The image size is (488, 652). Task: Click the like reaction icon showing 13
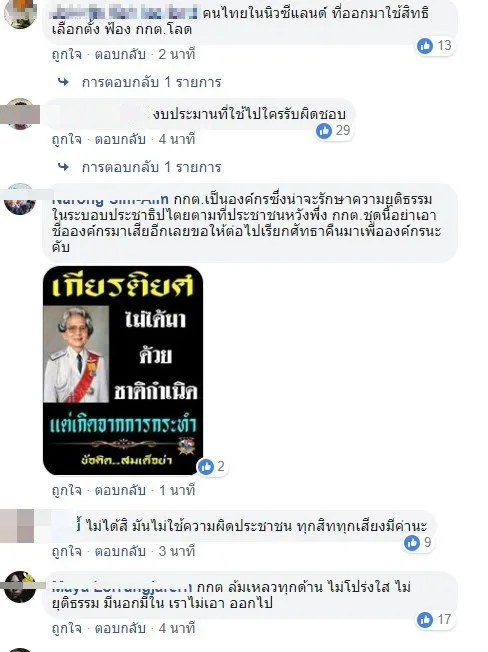[x=425, y=45]
